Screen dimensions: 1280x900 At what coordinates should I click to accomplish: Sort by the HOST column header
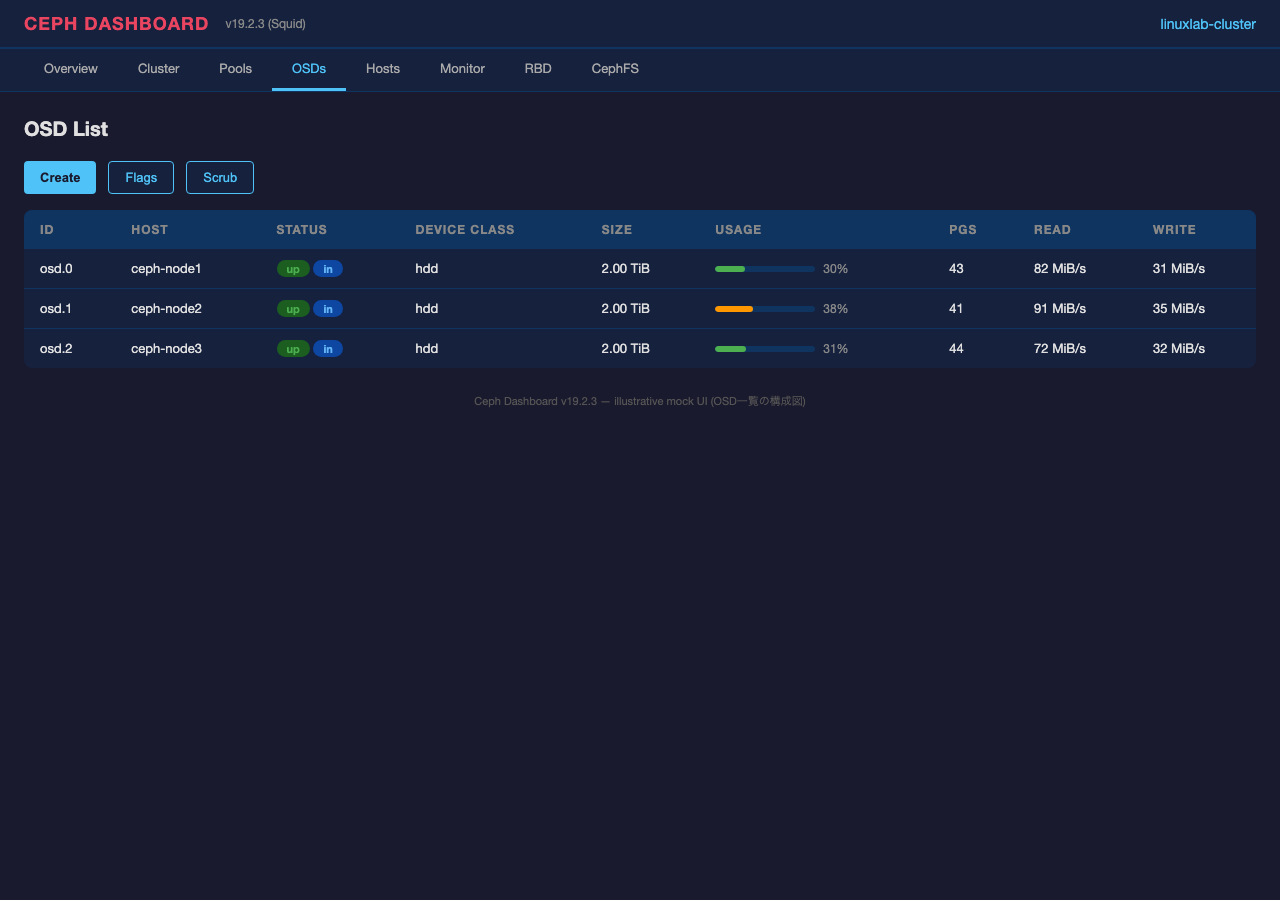(149, 230)
